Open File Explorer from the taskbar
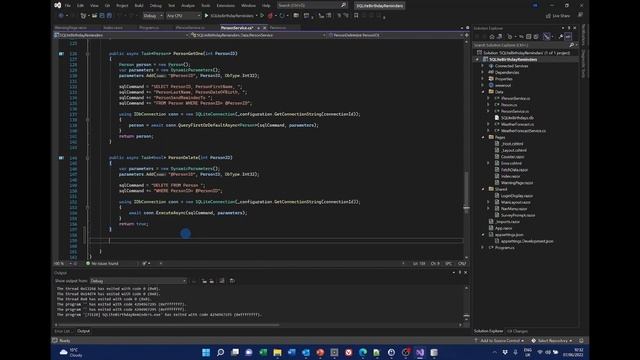Image resolution: width=640 pixels, height=360 pixels. (278, 352)
